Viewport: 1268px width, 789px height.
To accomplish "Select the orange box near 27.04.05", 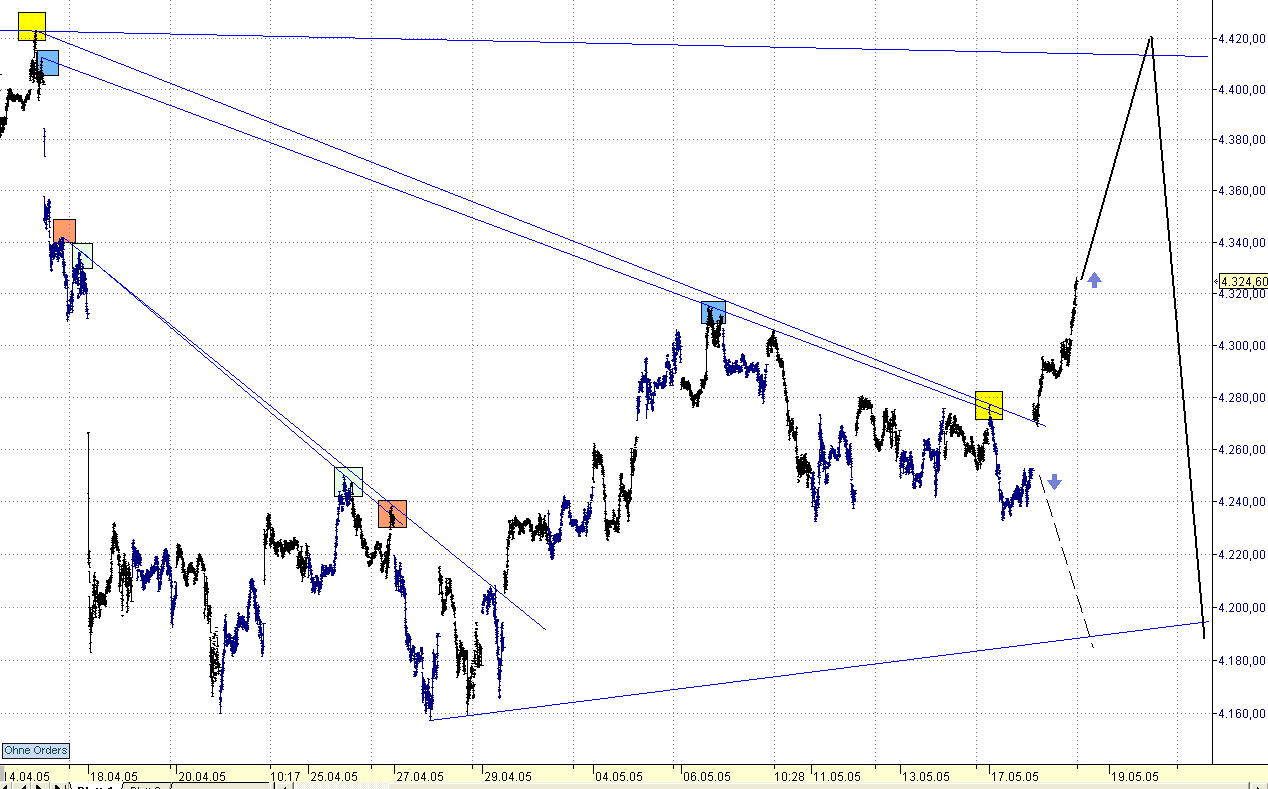I will (390, 513).
